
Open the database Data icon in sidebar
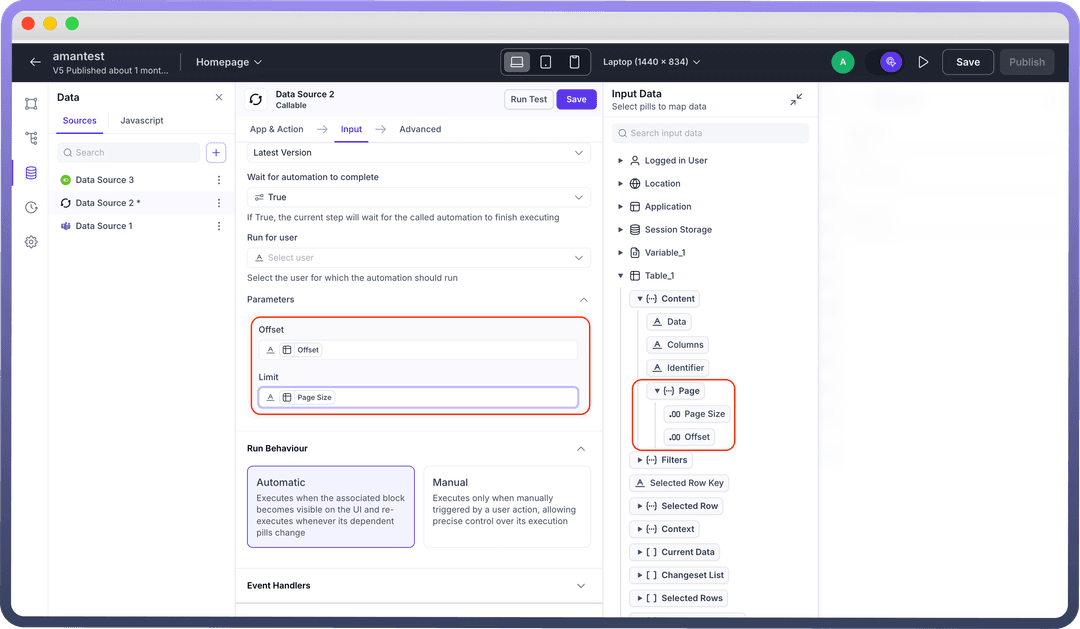(x=31, y=173)
